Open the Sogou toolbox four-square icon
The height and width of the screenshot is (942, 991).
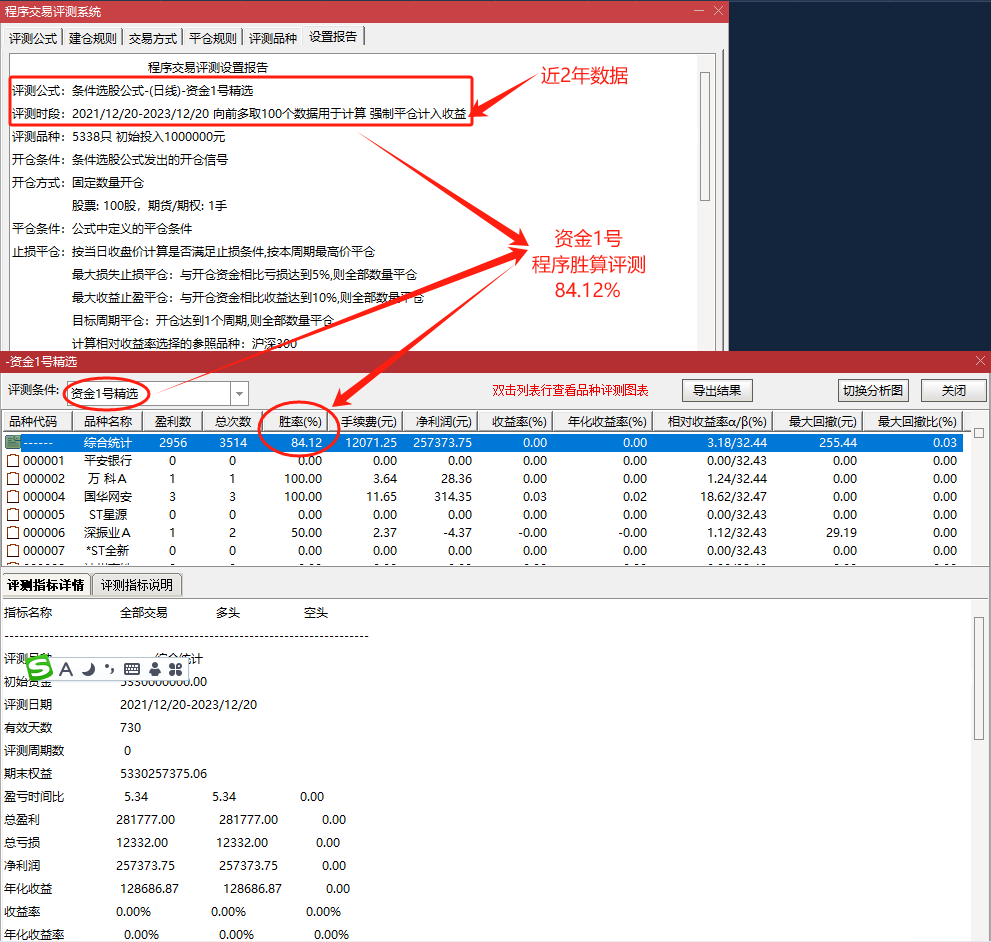click(x=176, y=669)
